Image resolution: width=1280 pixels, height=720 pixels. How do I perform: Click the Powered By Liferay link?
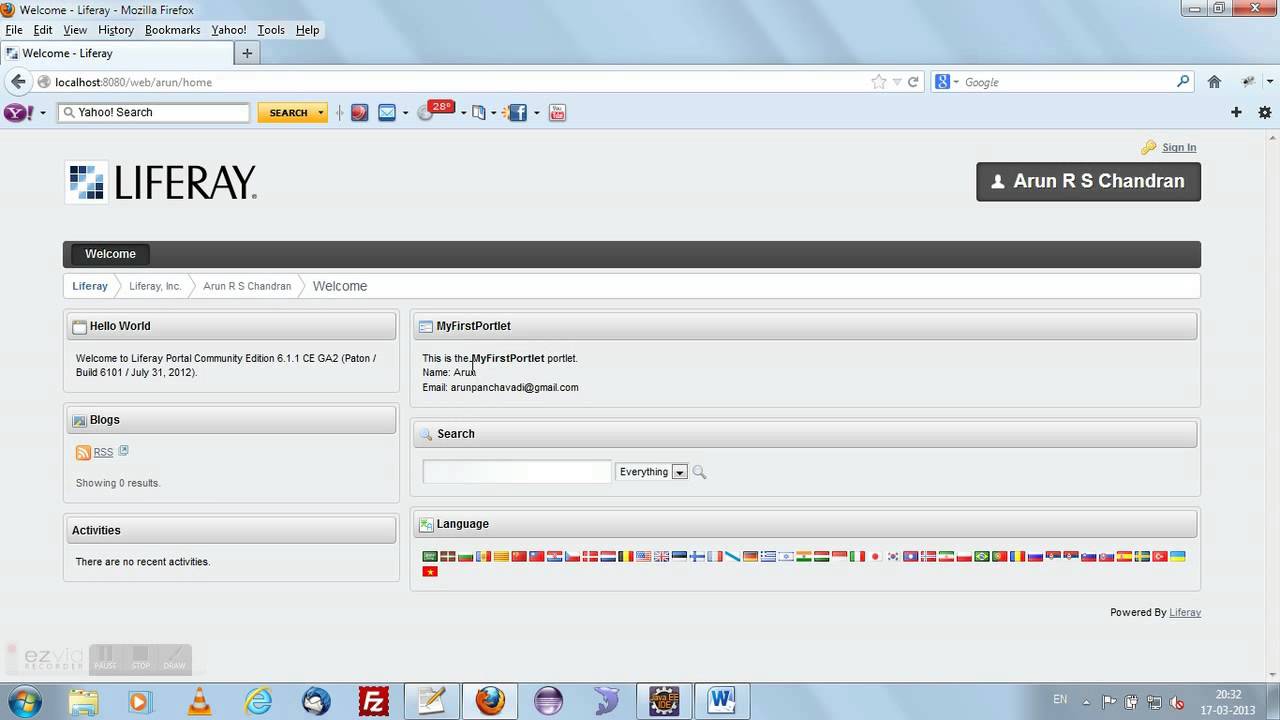click(x=1185, y=612)
